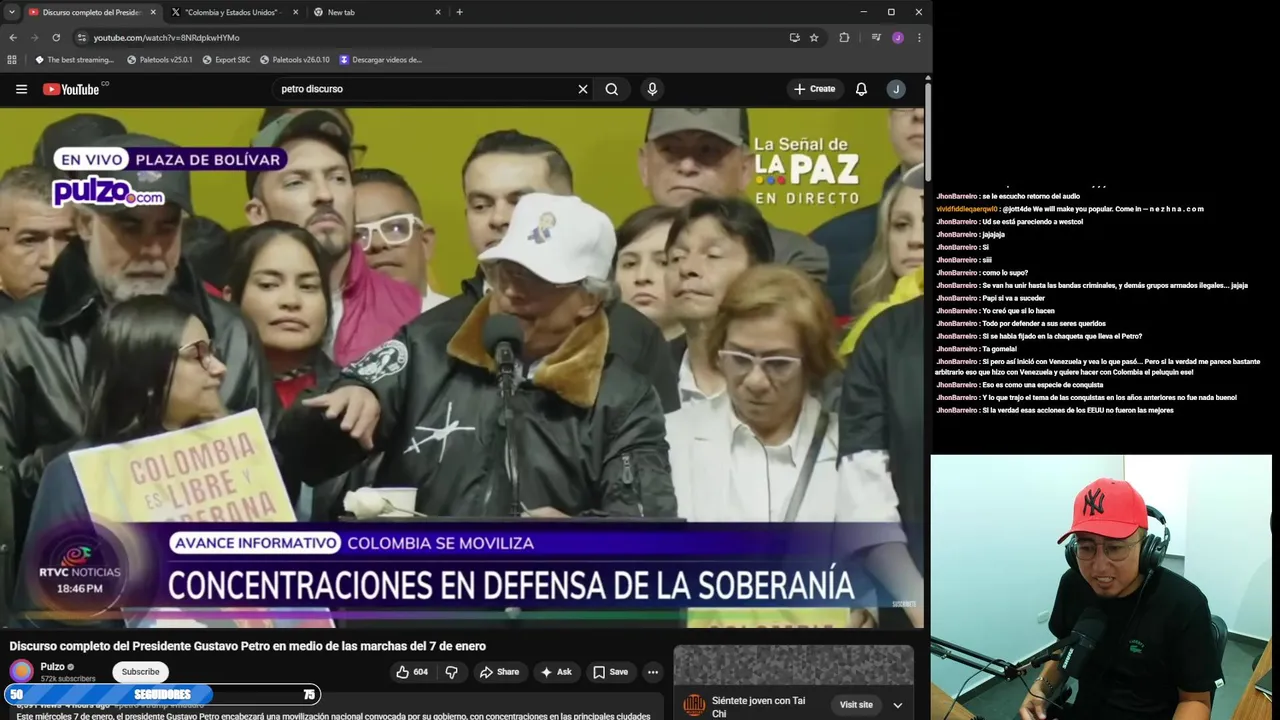Clear the 'petro discurso' search text
This screenshot has width=1280, height=720.
583,89
